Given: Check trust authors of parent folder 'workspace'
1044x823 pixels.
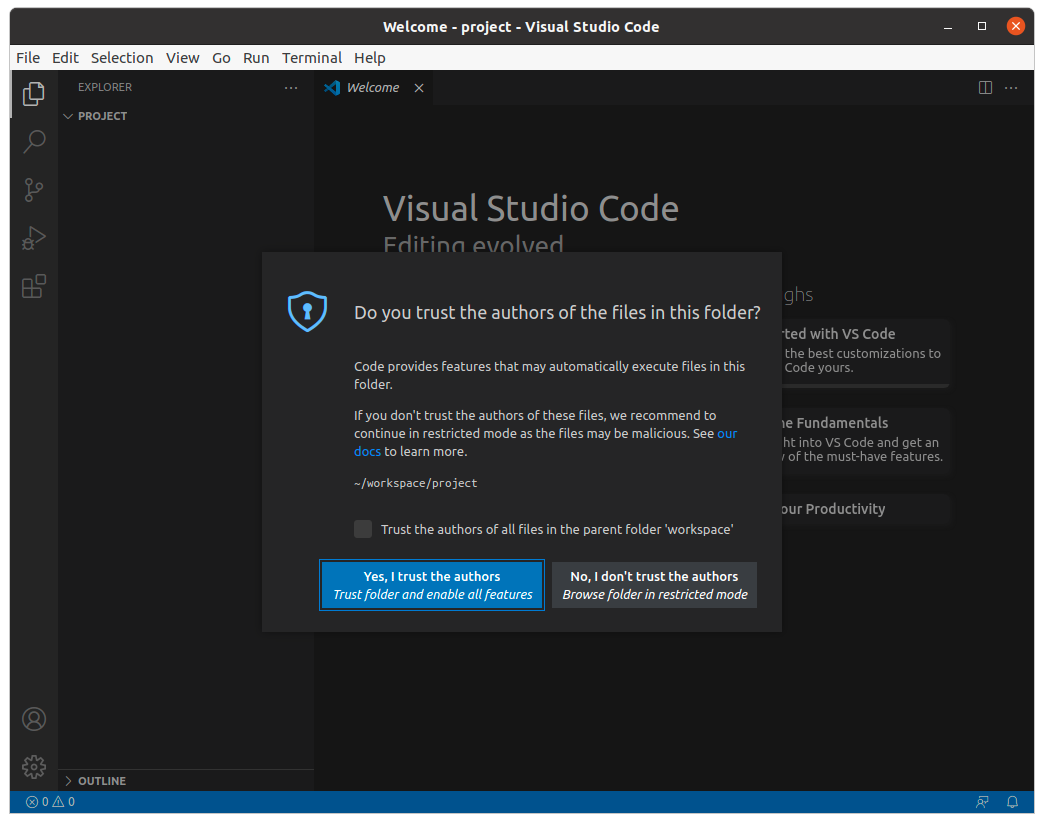Looking at the screenshot, I should point(363,529).
